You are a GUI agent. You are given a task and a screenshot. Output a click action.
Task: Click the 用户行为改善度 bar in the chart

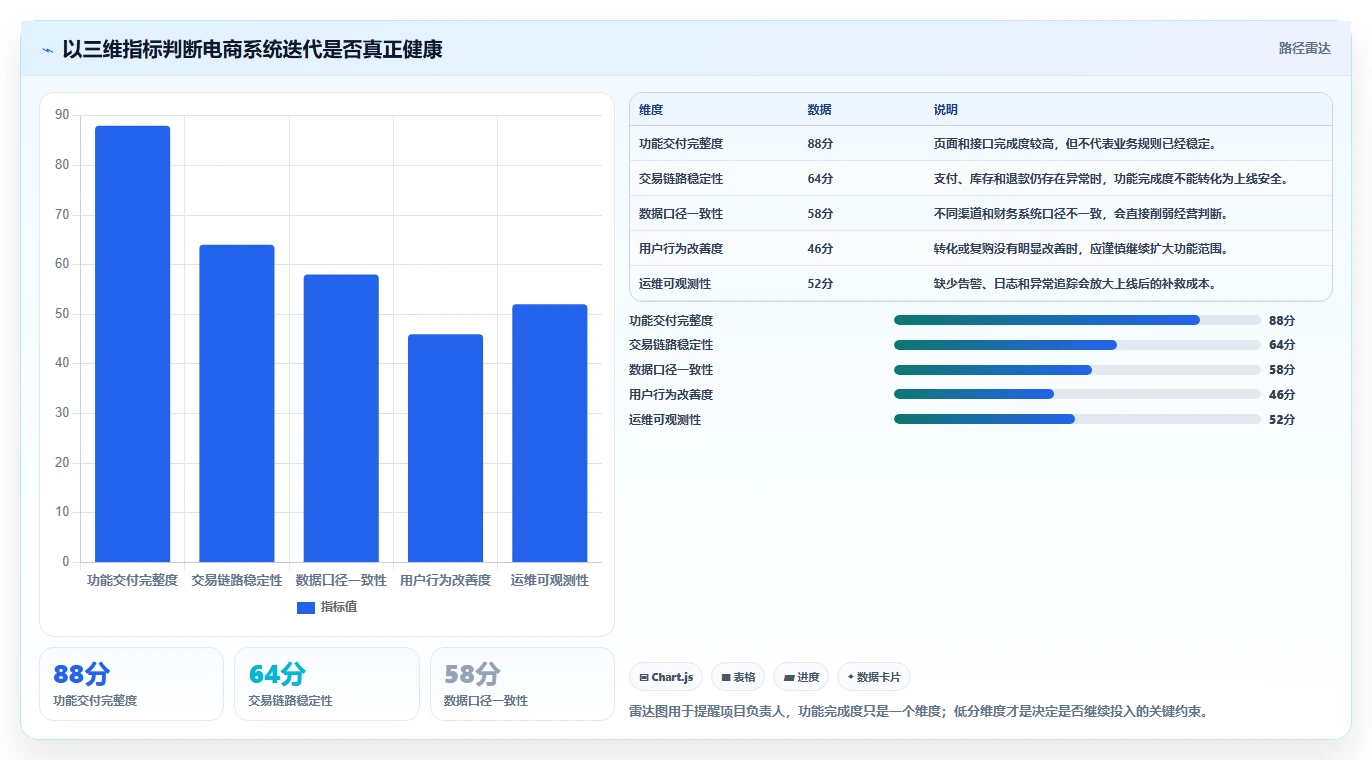tap(445, 448)
